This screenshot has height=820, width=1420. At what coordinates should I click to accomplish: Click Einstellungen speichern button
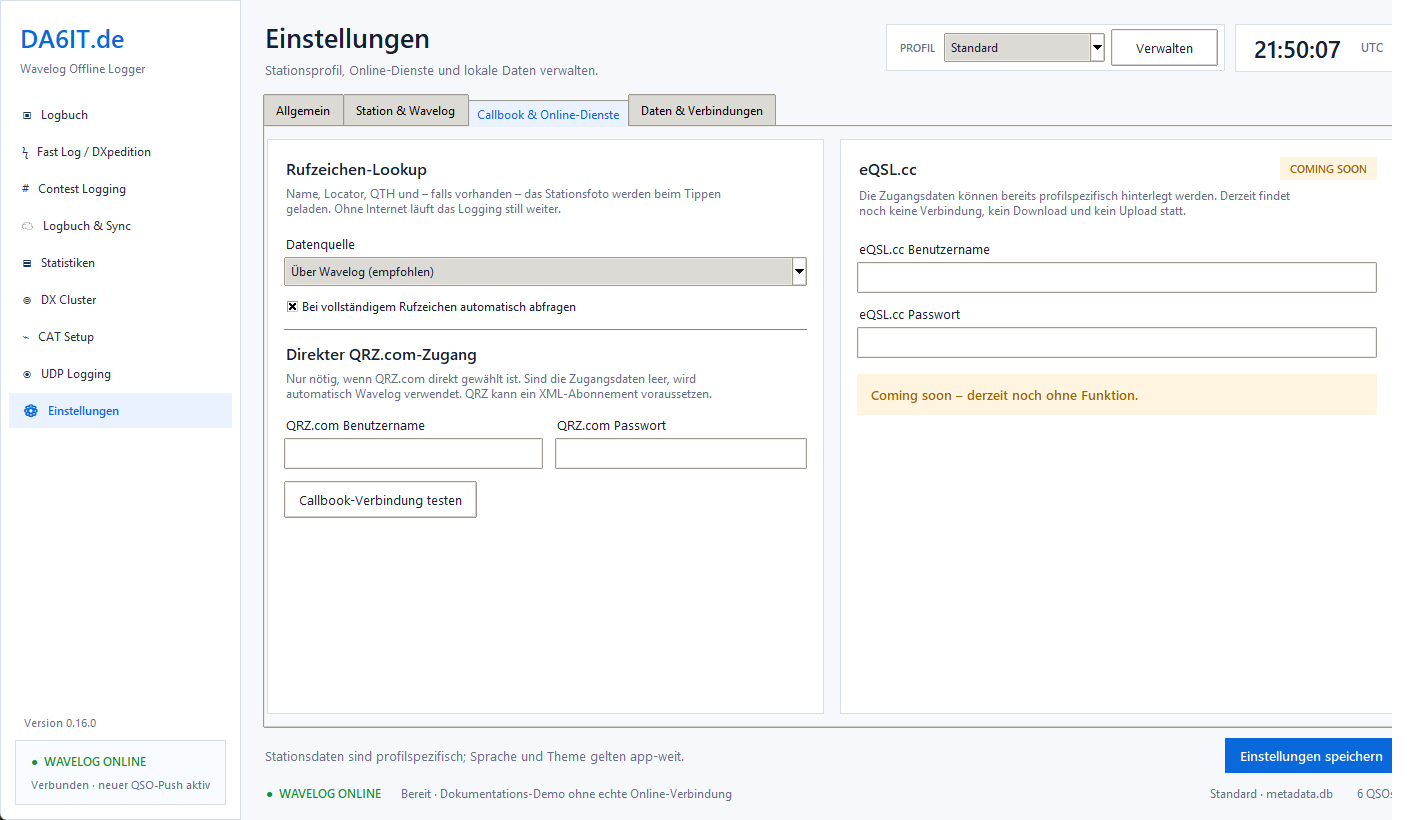pos(1310,756)
